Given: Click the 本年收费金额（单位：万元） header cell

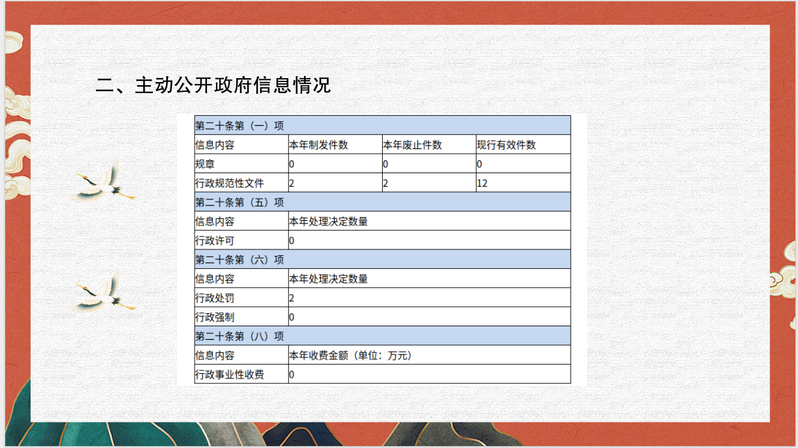Looking at the screenshot, I should pos(428,355).
